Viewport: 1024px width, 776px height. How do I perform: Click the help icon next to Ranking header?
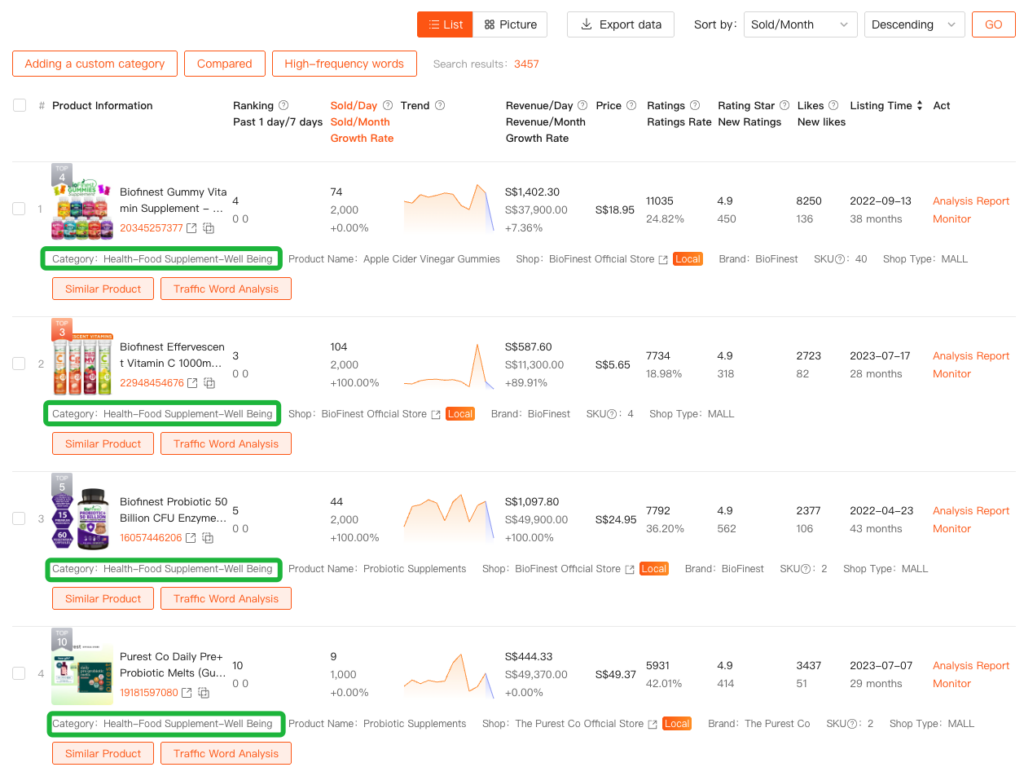click(283, 106)
